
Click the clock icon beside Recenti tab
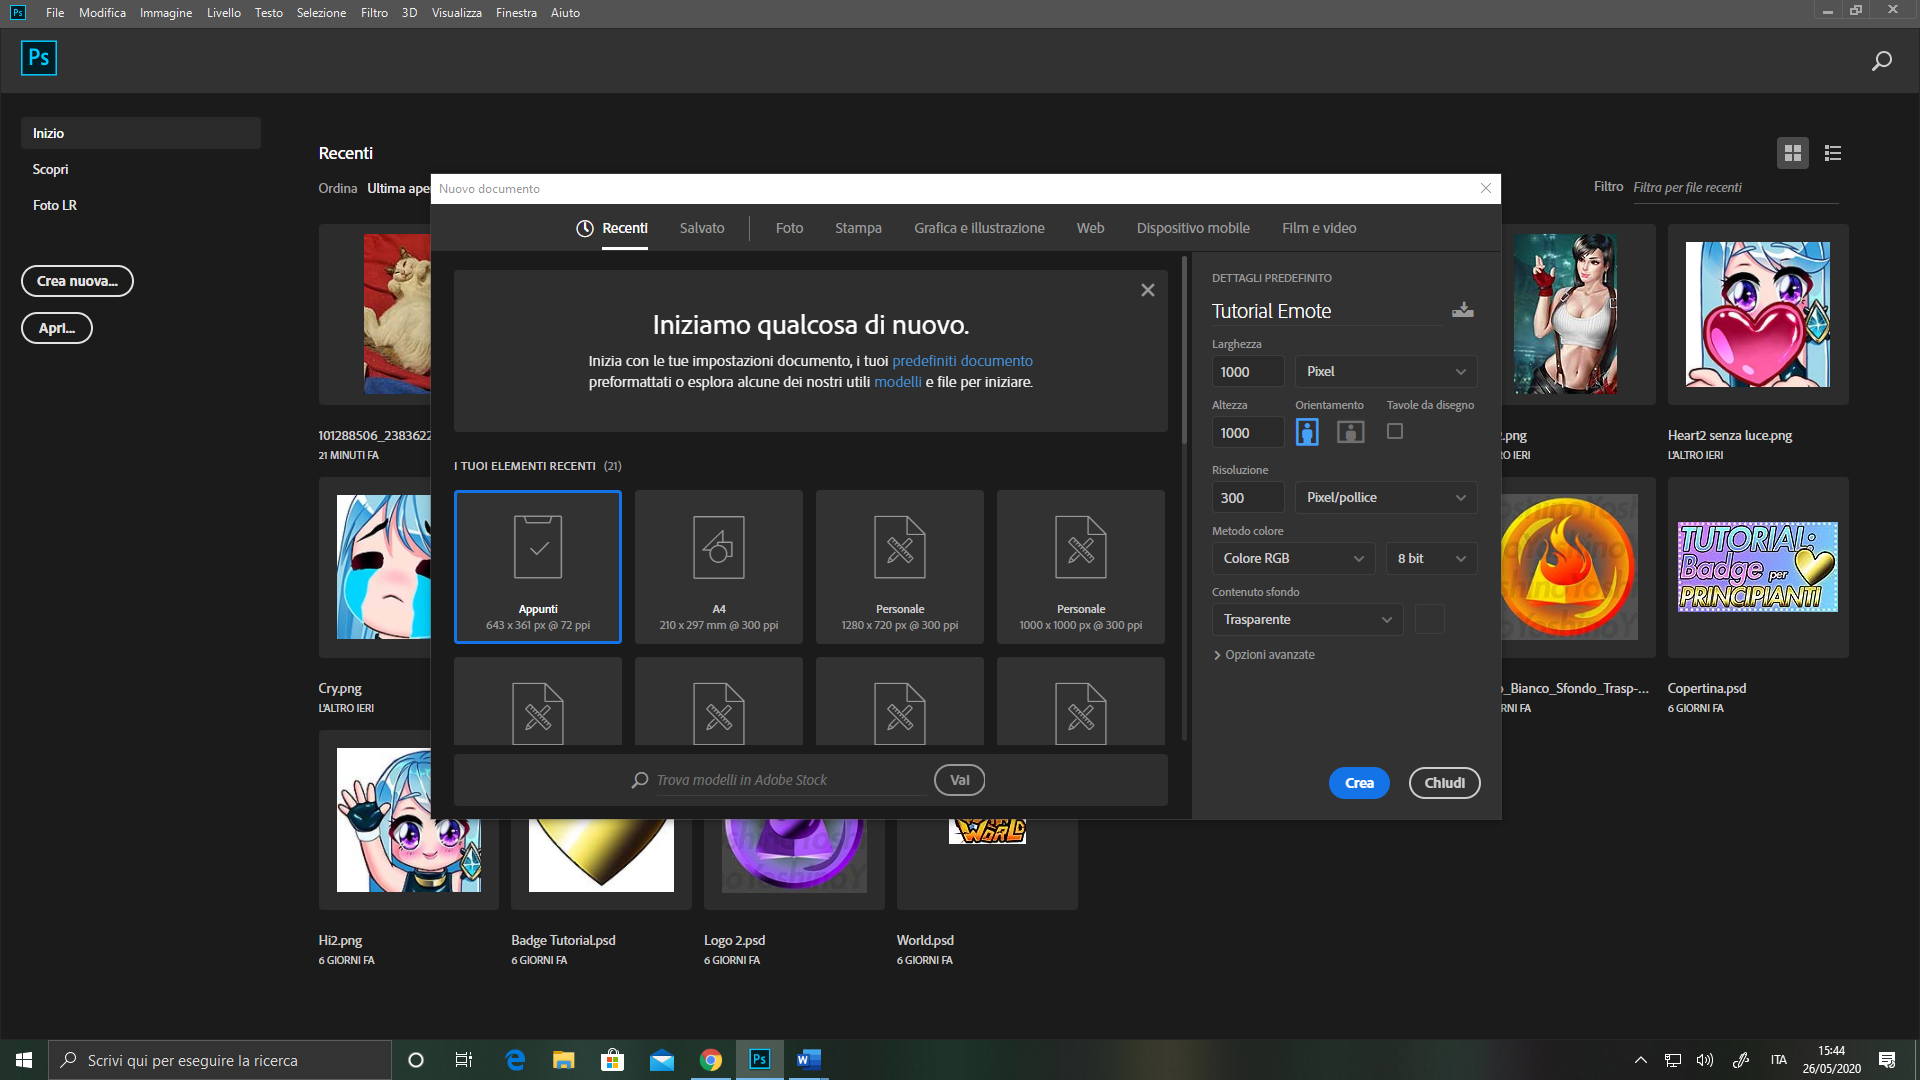point(585,228)
